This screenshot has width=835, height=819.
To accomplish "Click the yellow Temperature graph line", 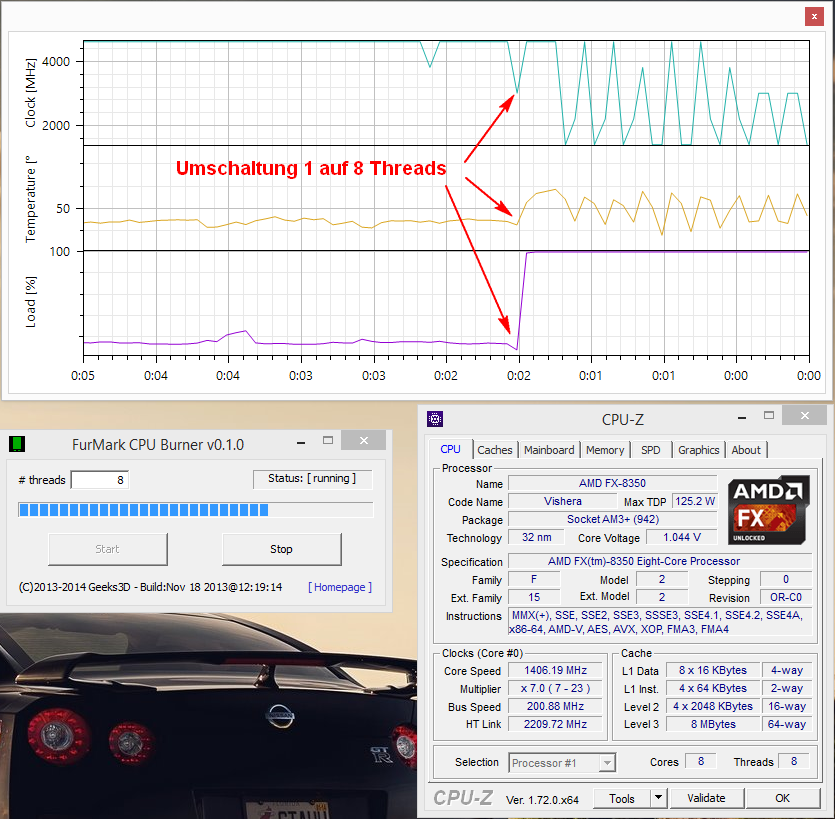I will pyautogui.click(x=446, y=211).
